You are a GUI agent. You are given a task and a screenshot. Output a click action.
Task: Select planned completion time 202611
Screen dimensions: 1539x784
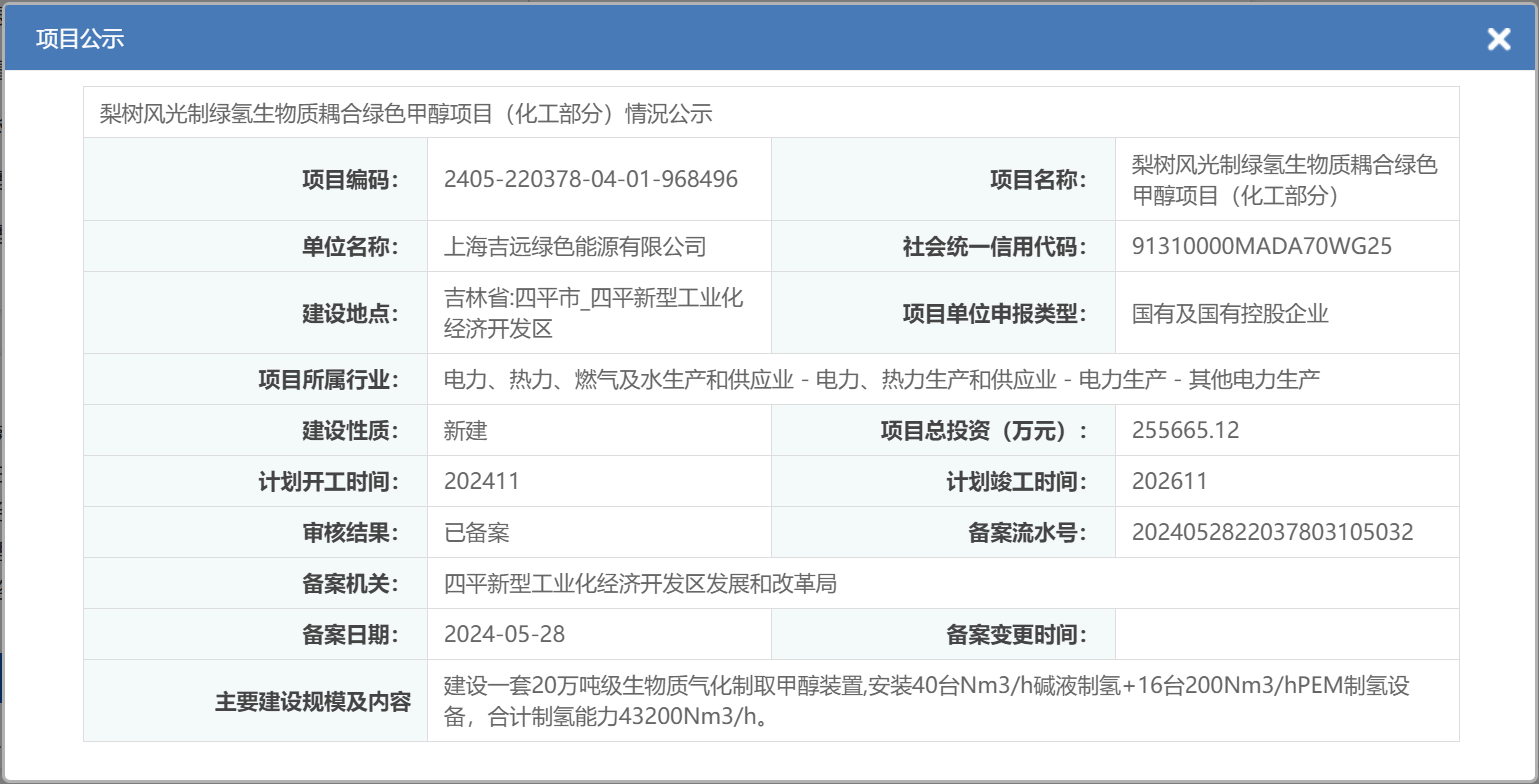(1170, 481)
